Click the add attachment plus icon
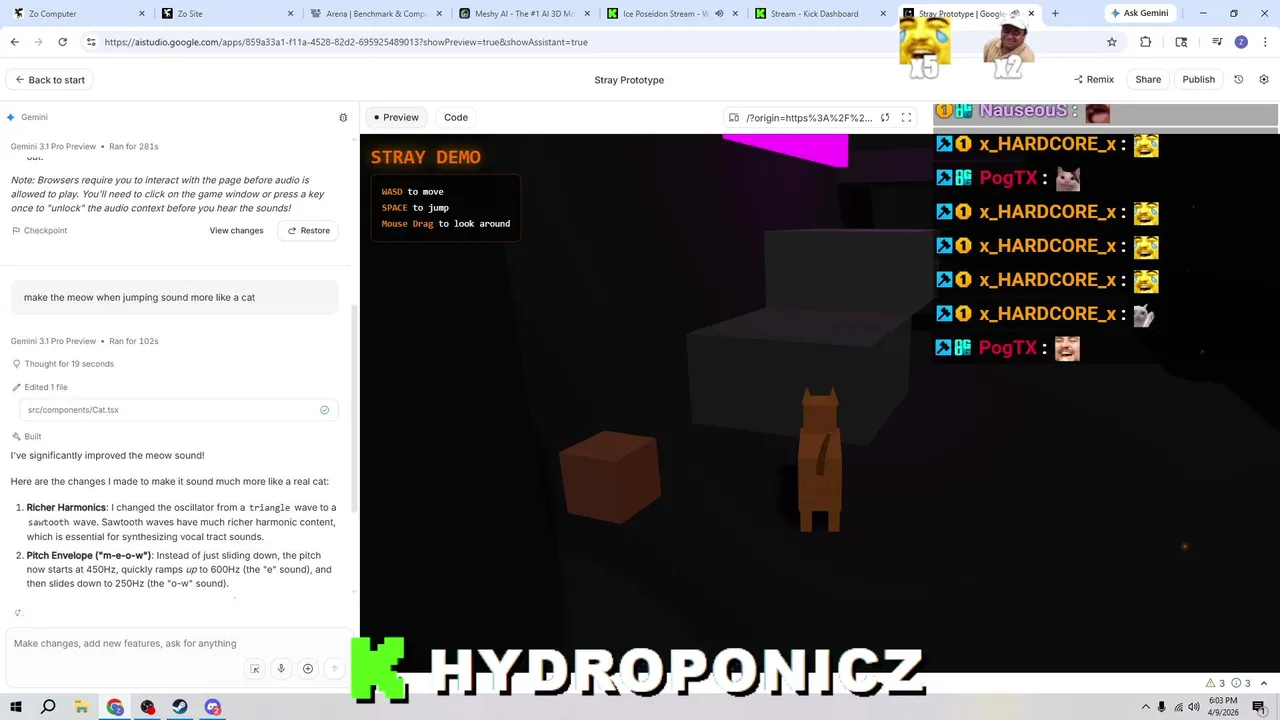The image size is (1280, 720). [x=308, y=669]
